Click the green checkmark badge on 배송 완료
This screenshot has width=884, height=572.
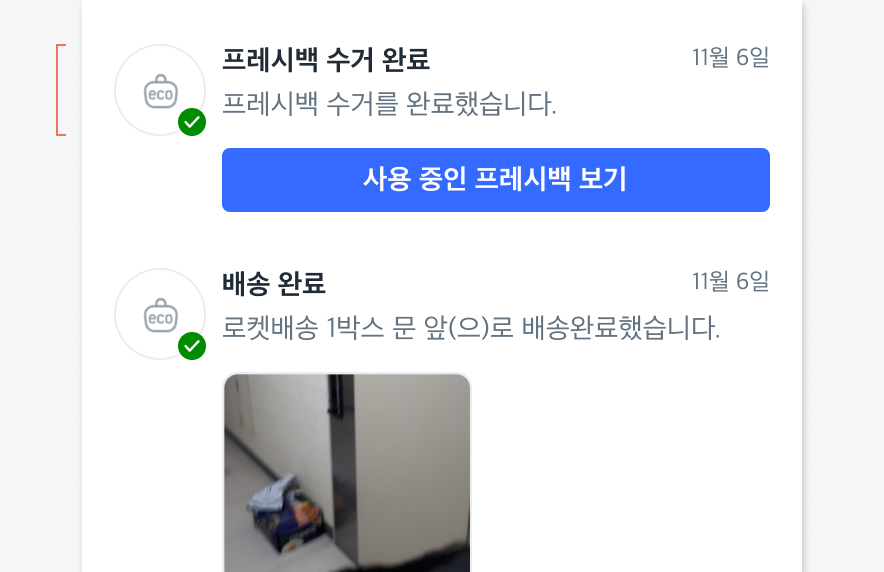(x=192, y=346)
